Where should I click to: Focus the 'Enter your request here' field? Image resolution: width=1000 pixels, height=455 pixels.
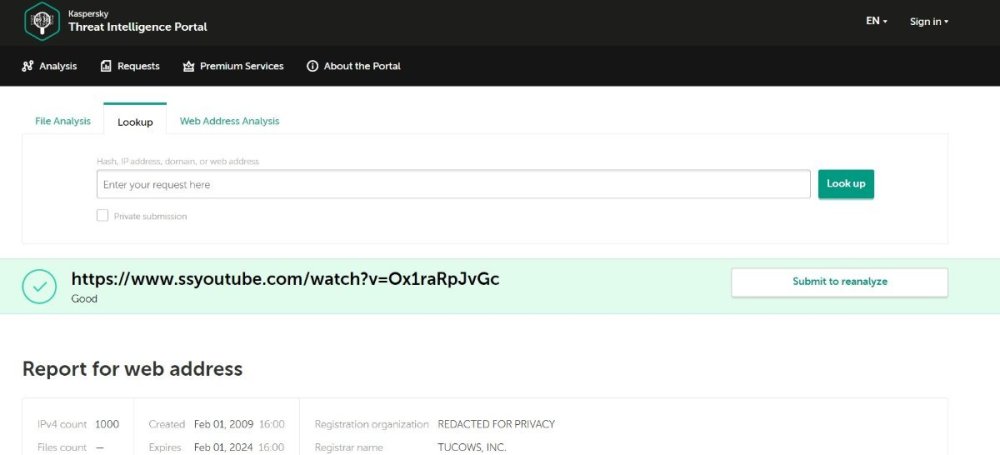(453, 184)
